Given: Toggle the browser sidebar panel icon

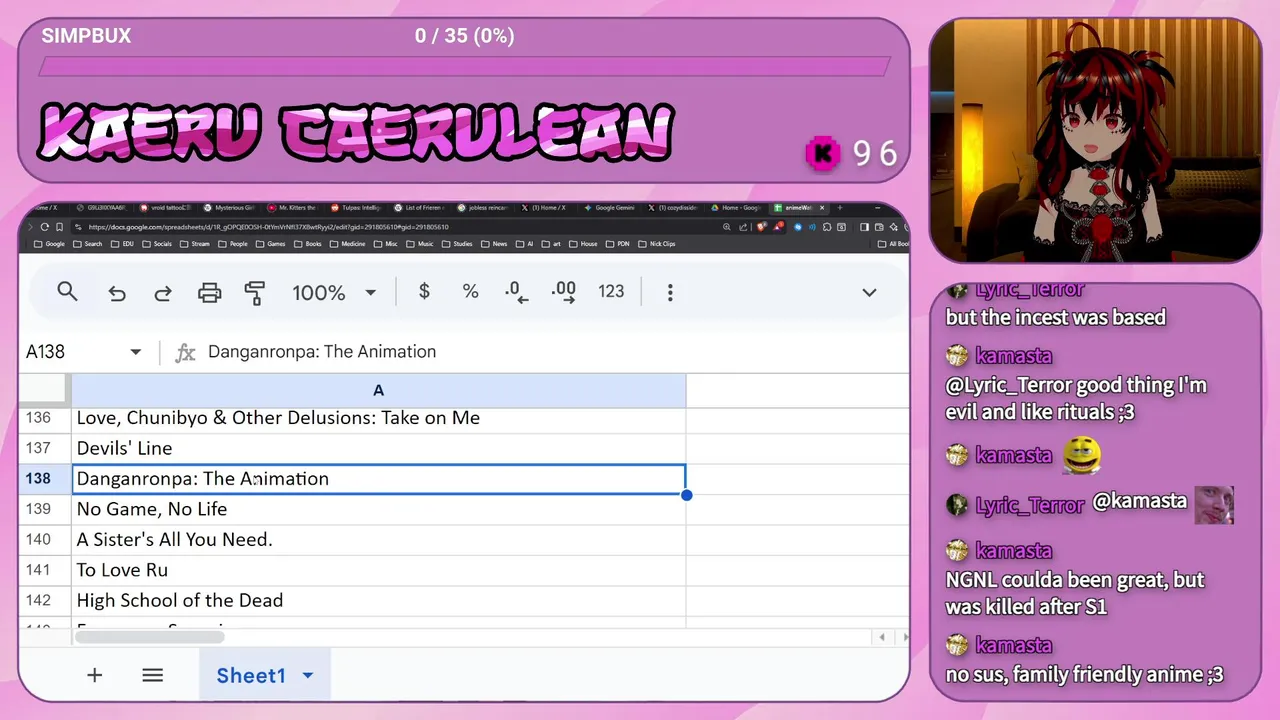Looking at the screenshot, I should [x=864, y=227].
